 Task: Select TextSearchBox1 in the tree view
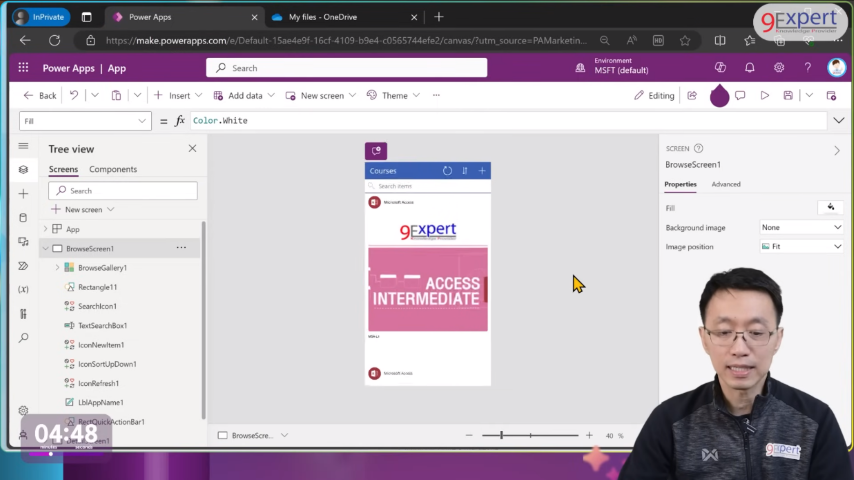[102, 326]
